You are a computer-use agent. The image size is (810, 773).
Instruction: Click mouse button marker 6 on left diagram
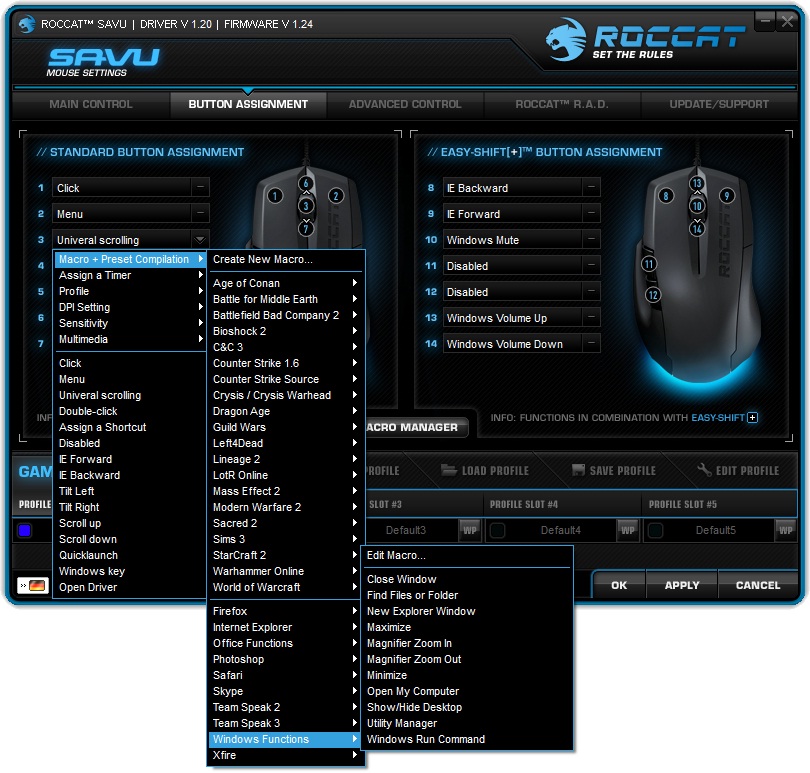point(306,183)
